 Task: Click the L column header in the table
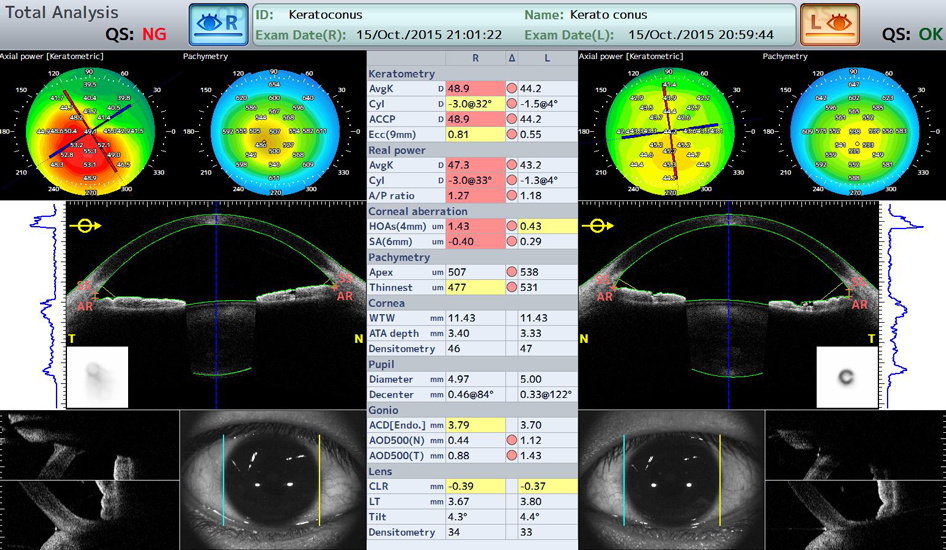[546, 59]
